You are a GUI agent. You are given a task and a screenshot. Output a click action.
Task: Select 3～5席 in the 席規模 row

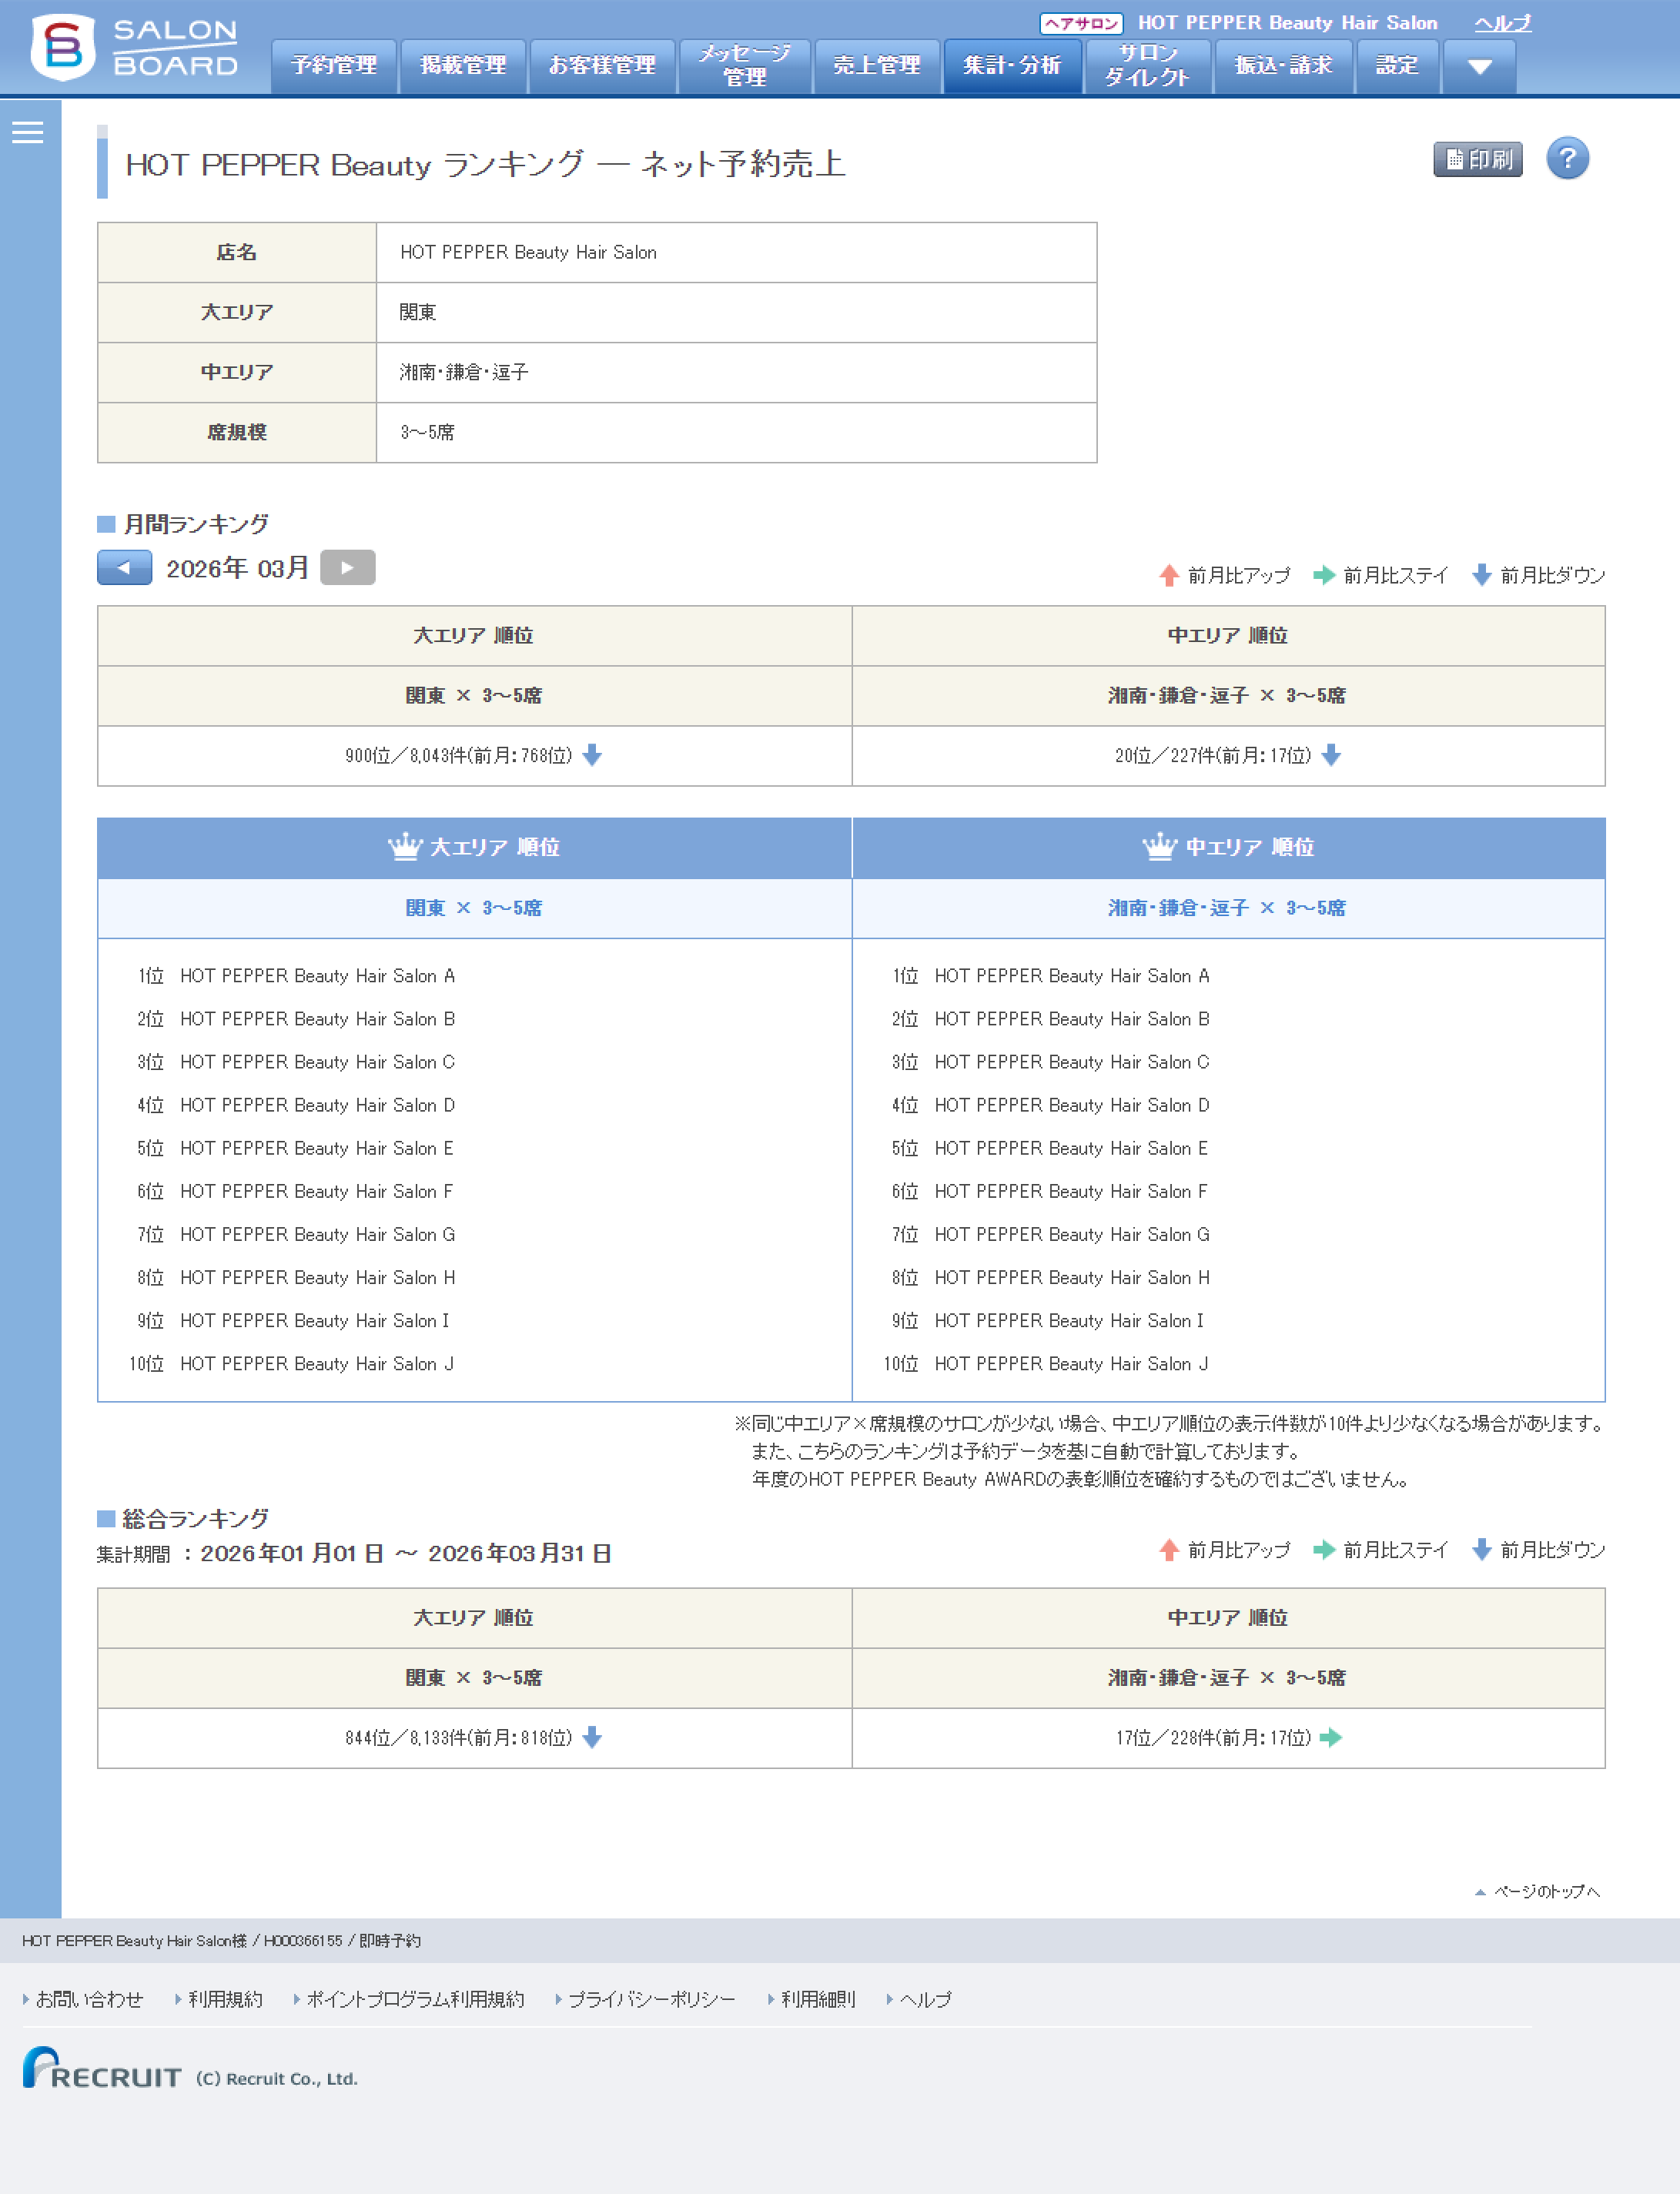click(427, 432)
